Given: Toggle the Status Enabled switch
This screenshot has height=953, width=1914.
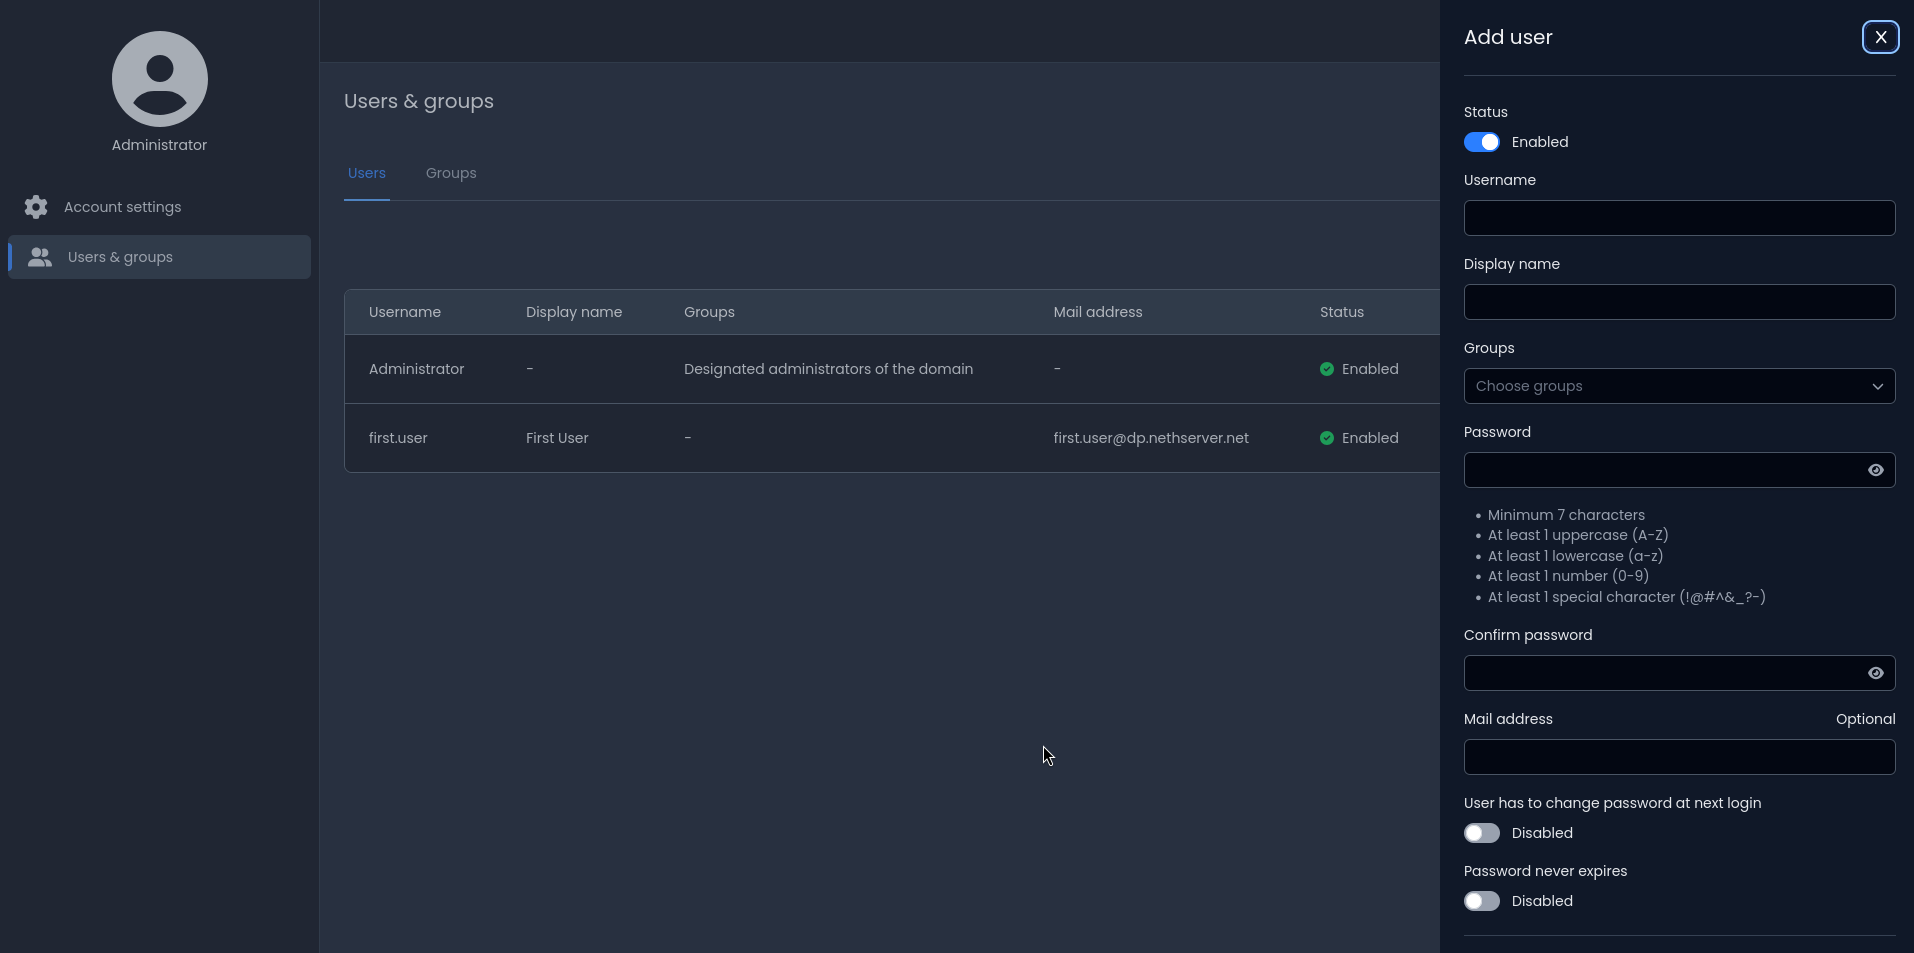Looking at the screenshot, I should click(x=1481, y=142).
